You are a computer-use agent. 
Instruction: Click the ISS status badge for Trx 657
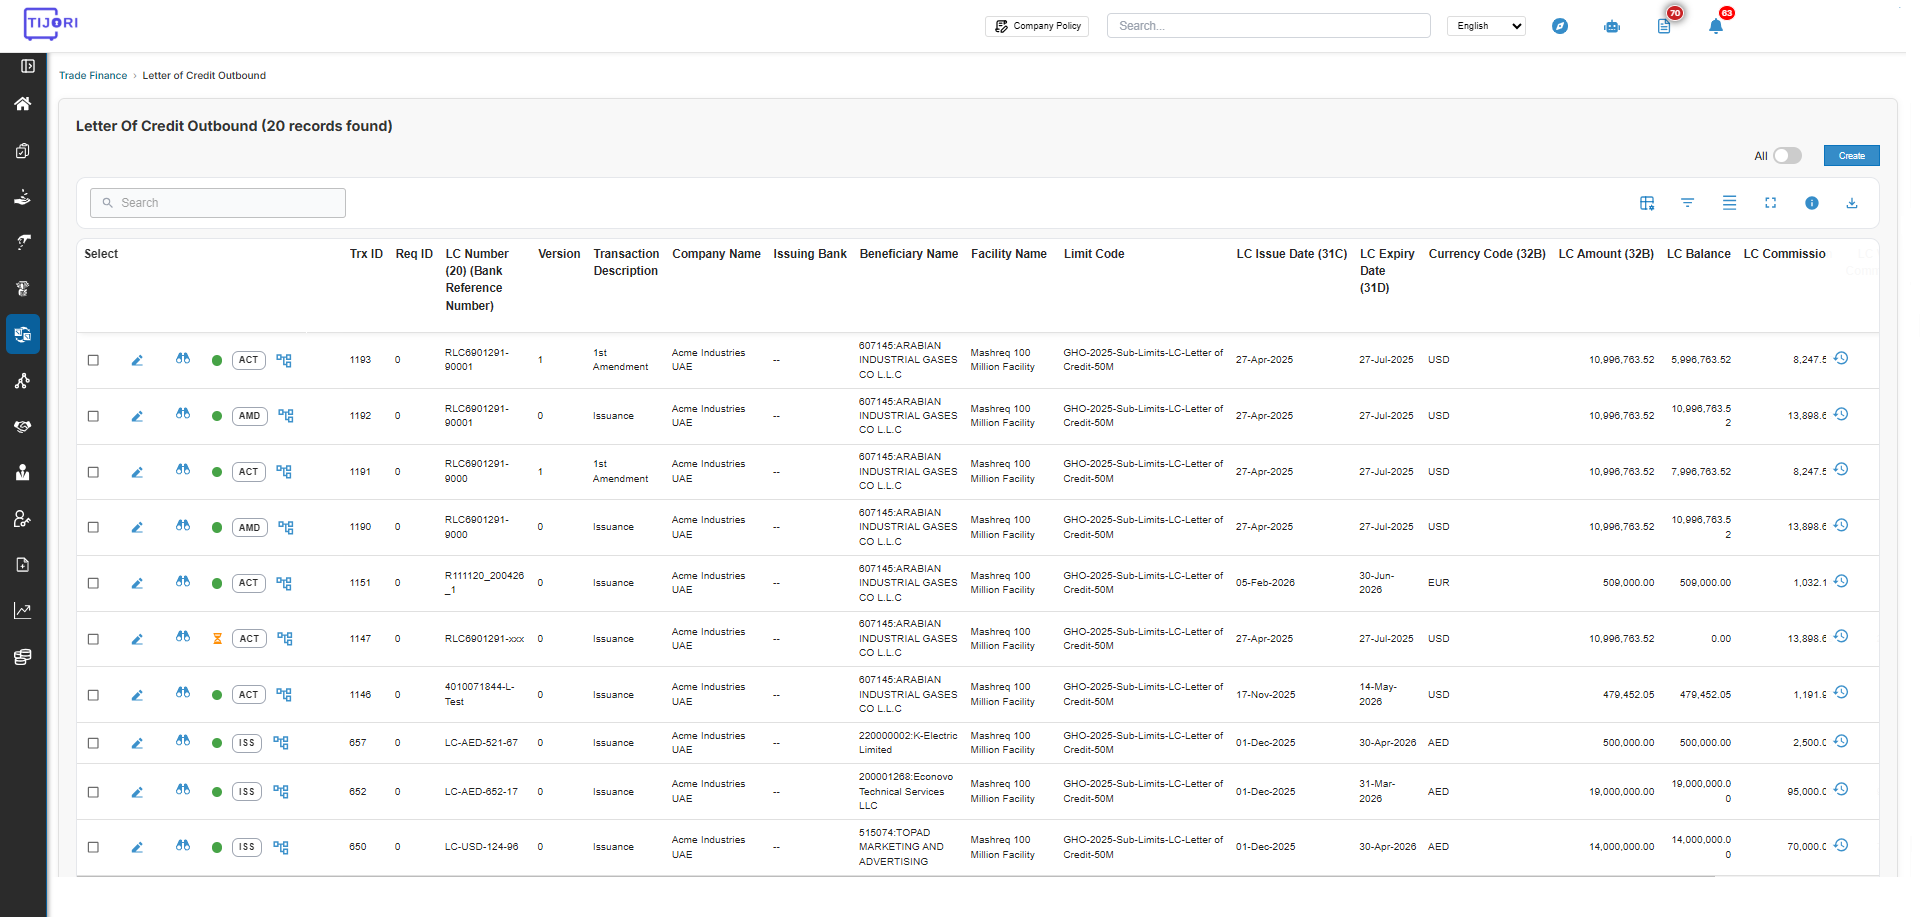tap(247, 743)
